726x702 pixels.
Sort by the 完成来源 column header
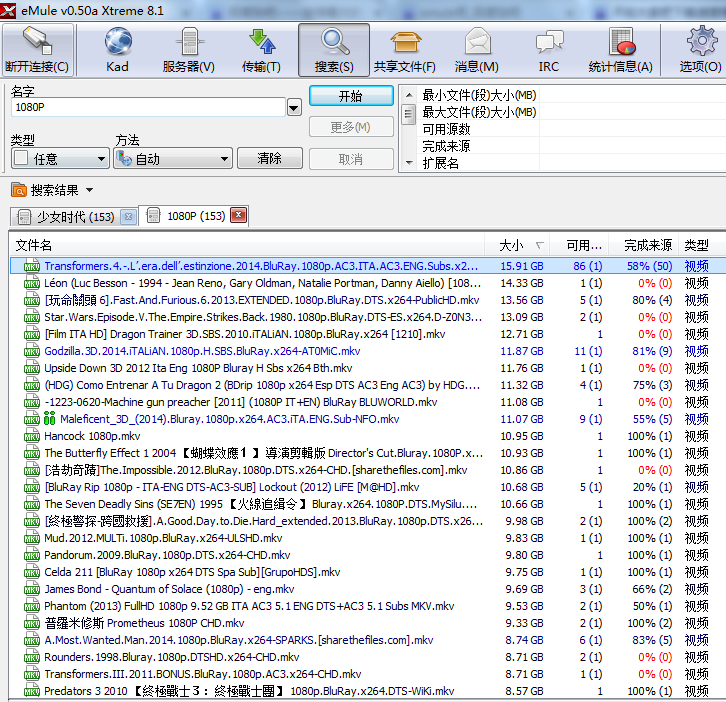(644, 245)
